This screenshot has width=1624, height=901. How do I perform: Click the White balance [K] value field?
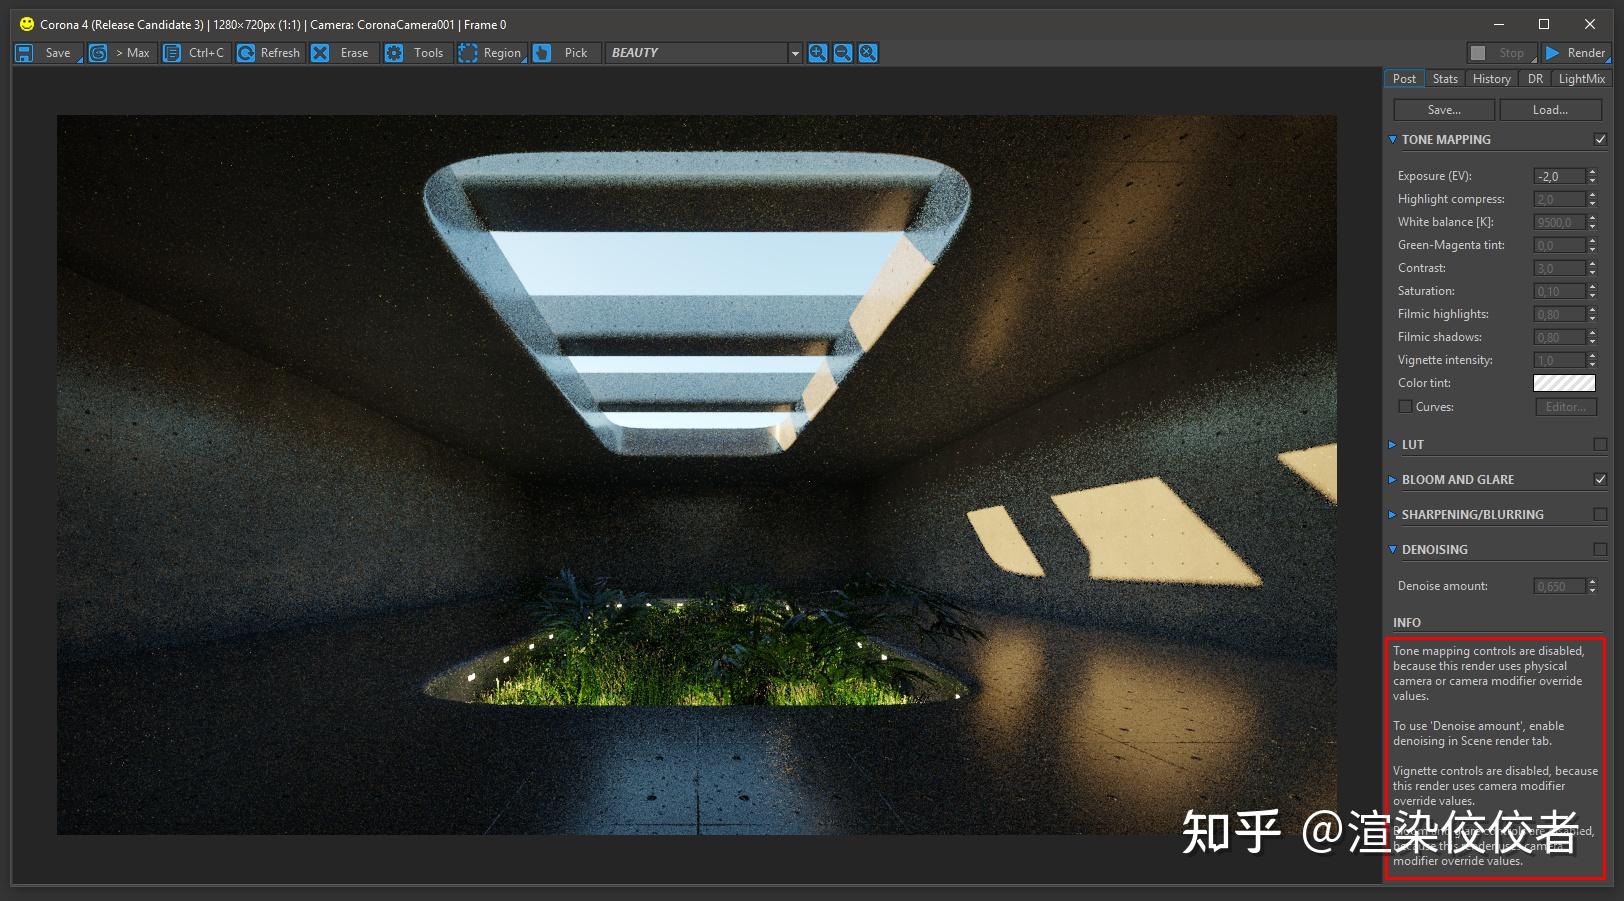1560,222
